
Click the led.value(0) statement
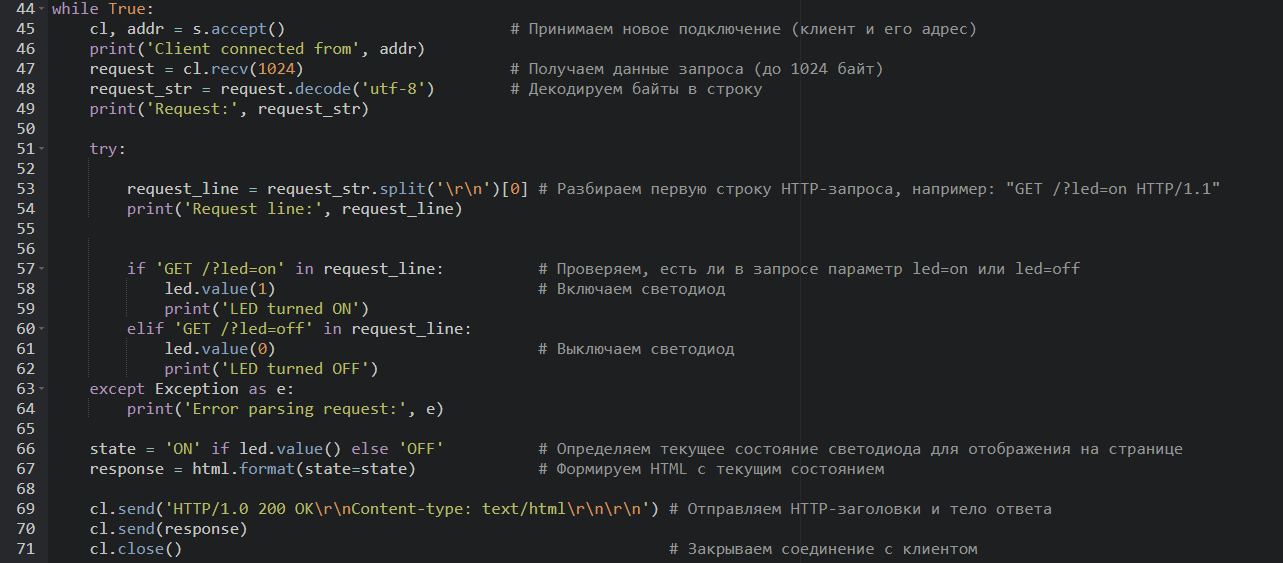pyautogui.click(x=220, y=349)
